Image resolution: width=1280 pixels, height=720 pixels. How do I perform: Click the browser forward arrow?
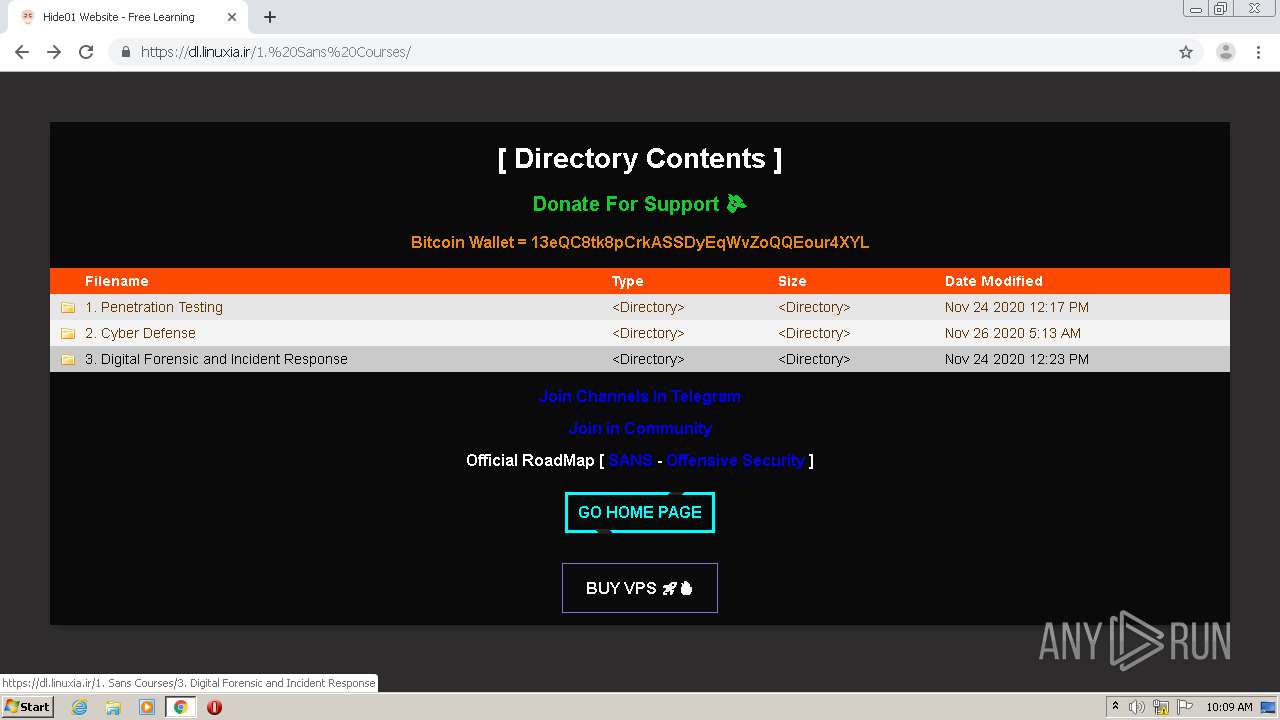tap(54, 52)
